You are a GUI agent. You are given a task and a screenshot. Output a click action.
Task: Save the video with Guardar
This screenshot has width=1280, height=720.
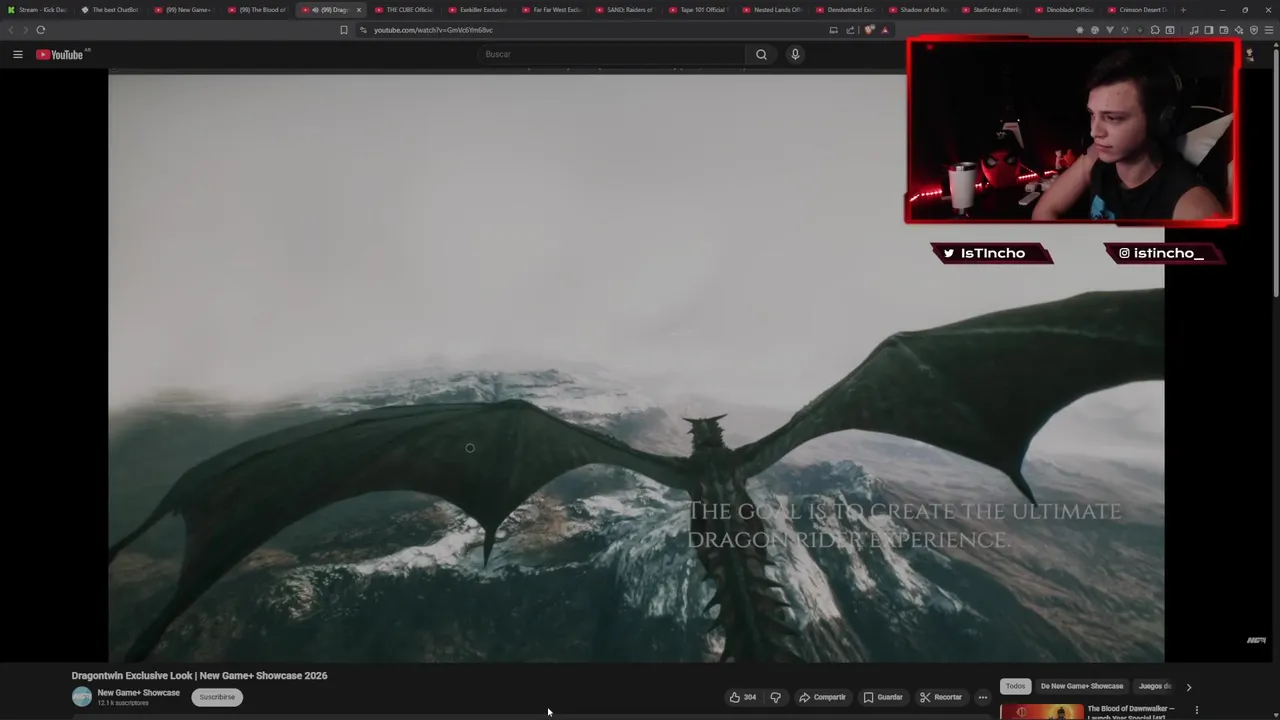click(x=883, y=697)
